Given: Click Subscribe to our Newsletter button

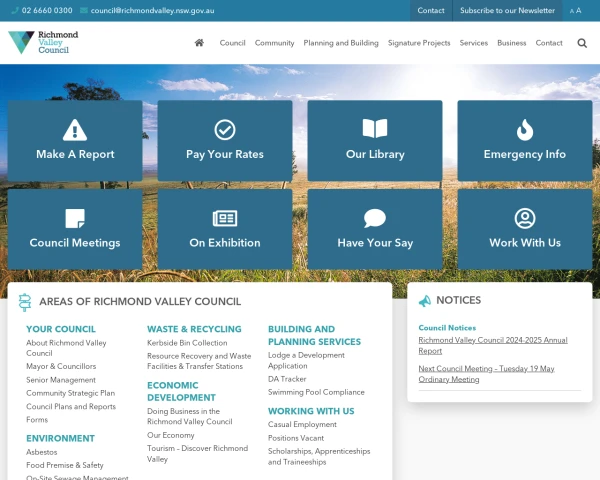Looking at the screenshot, I should coord(507,10).
